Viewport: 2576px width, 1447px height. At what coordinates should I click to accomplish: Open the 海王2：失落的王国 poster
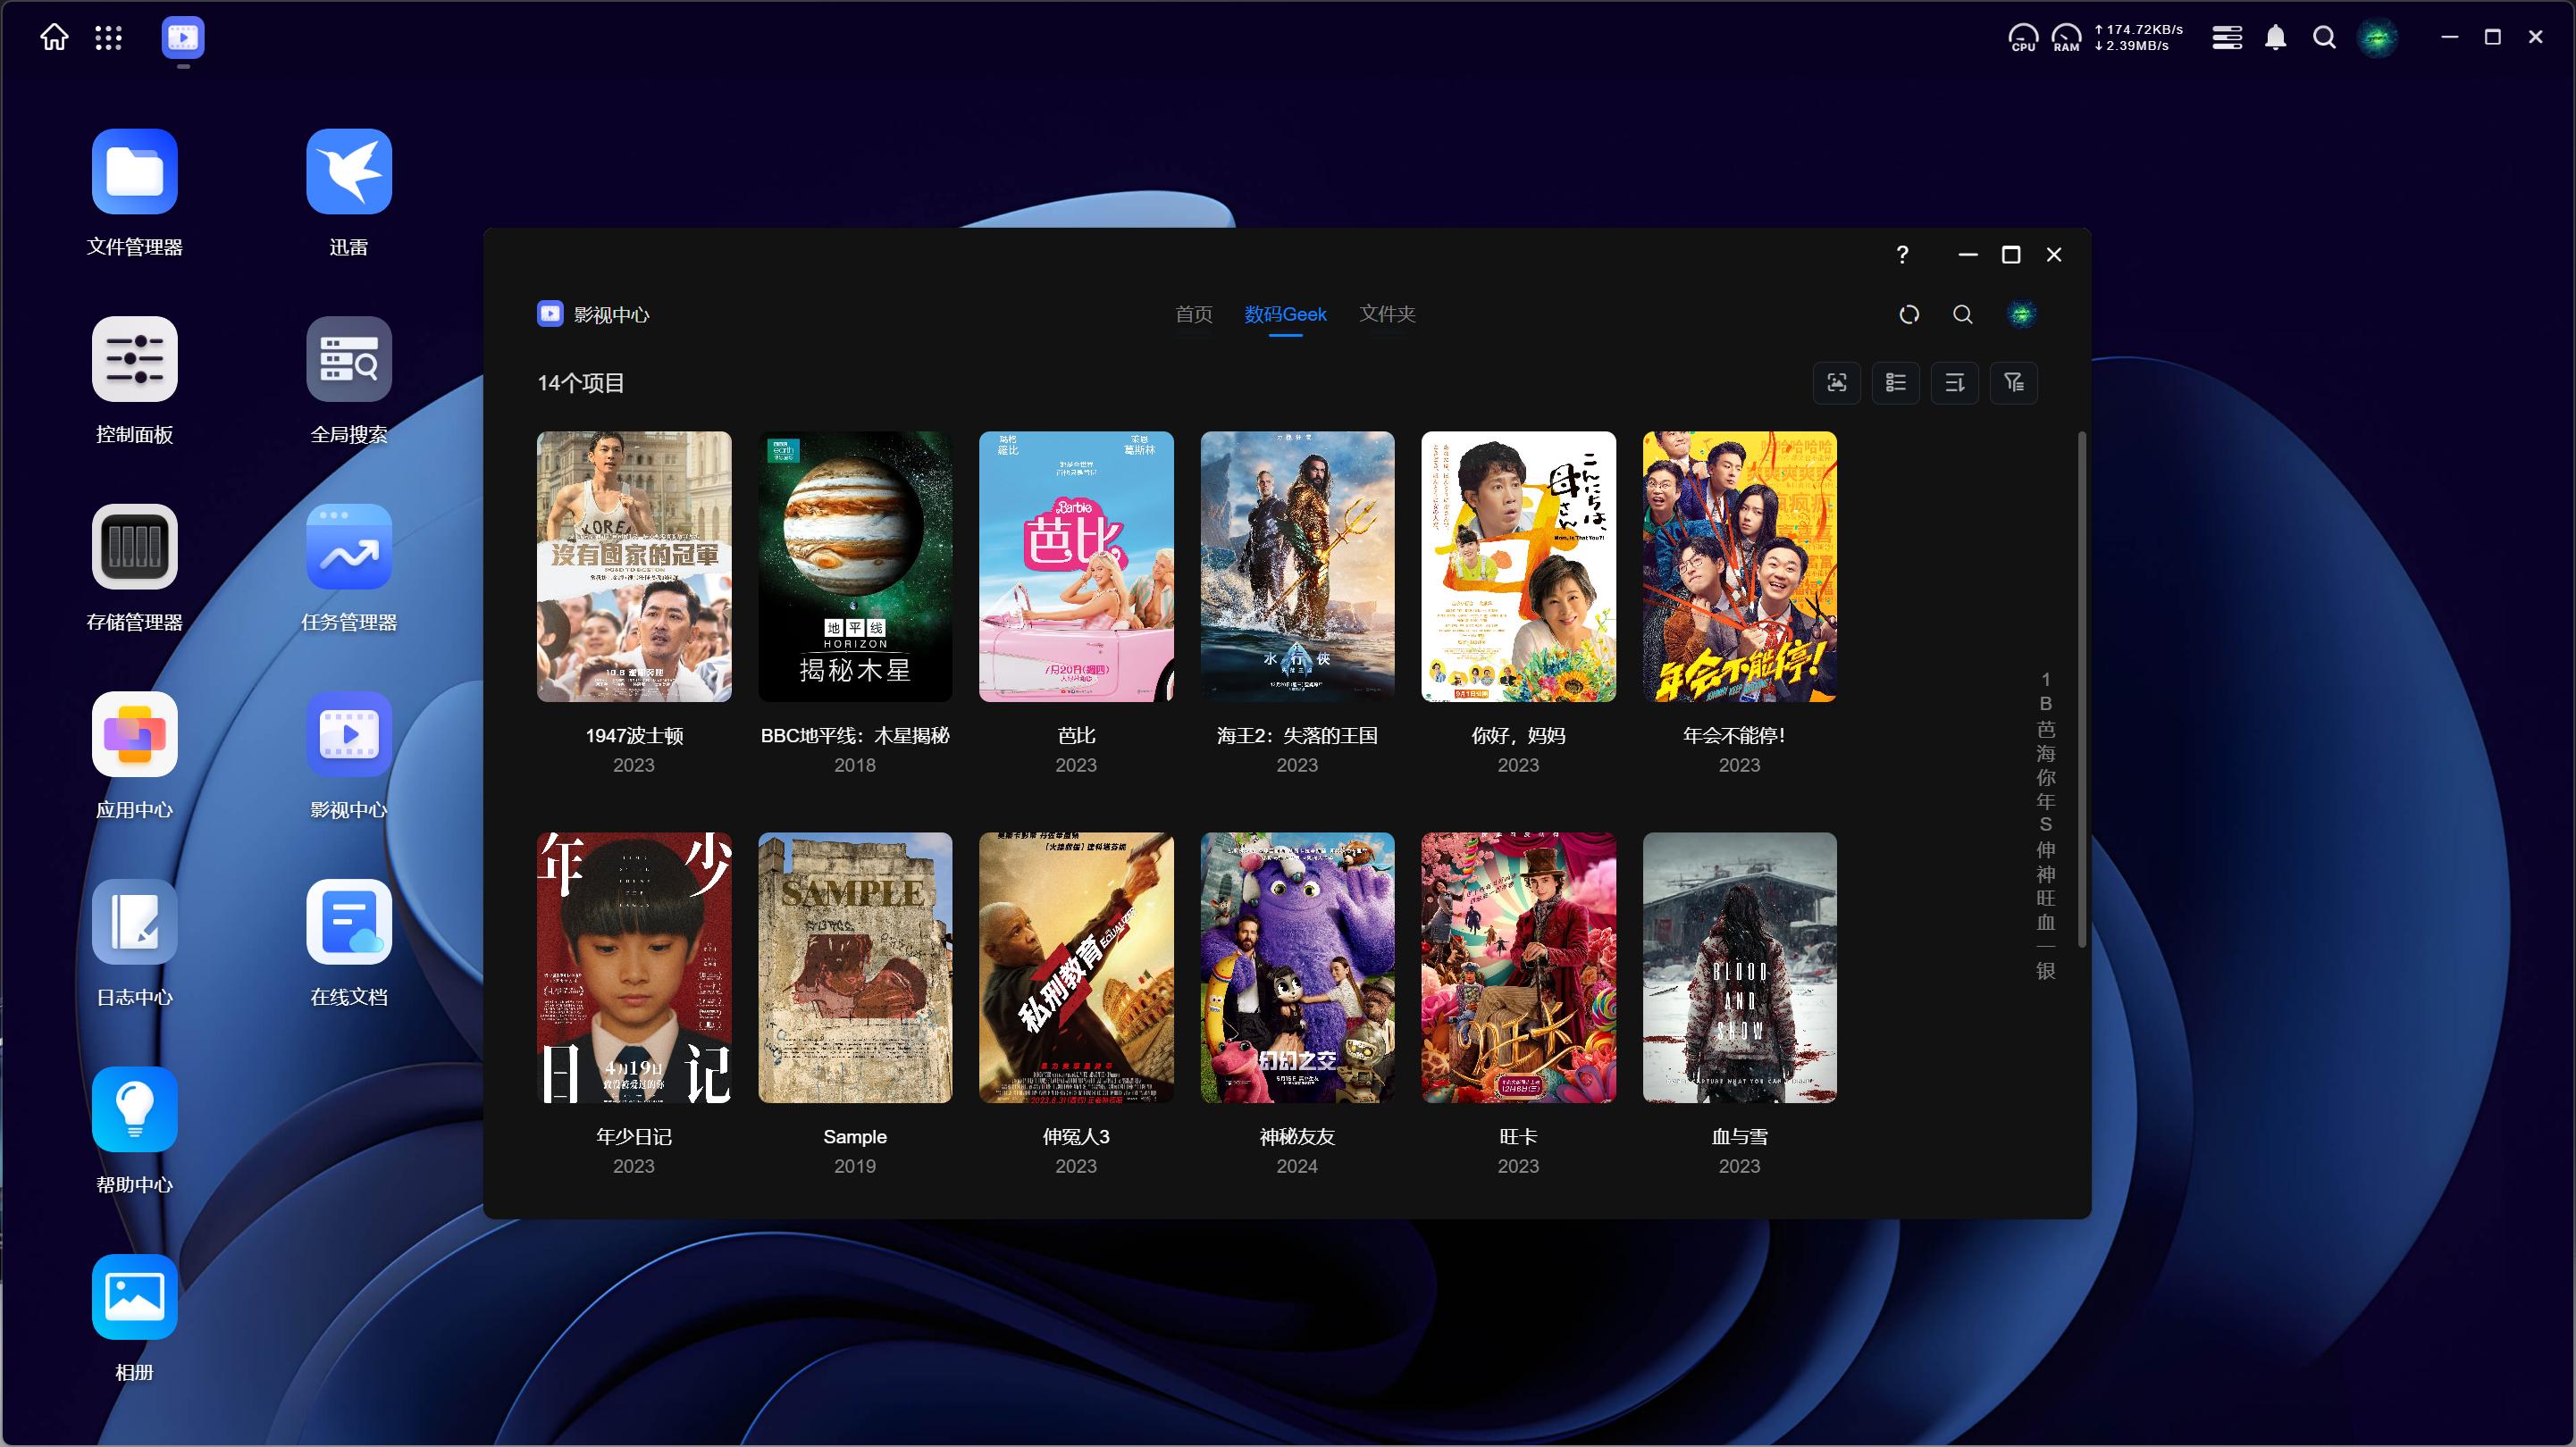point(1297,566)
